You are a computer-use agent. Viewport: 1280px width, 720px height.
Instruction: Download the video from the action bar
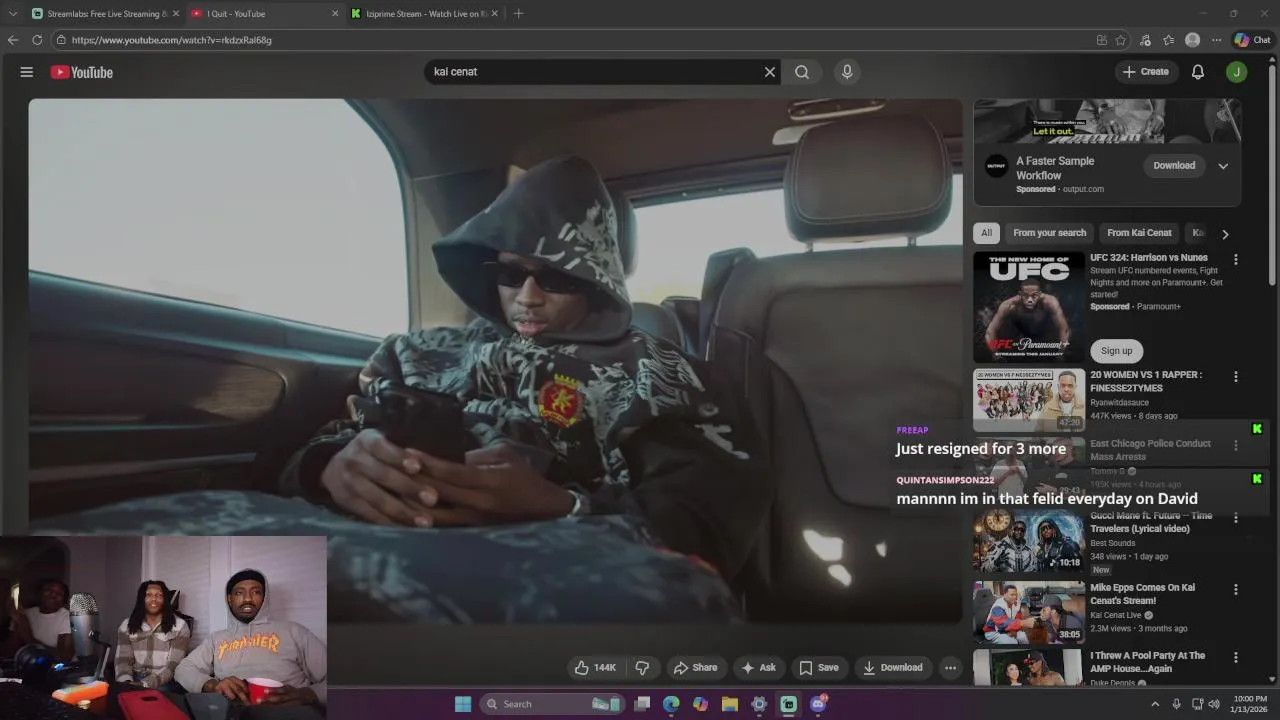[x=893, y=668]
